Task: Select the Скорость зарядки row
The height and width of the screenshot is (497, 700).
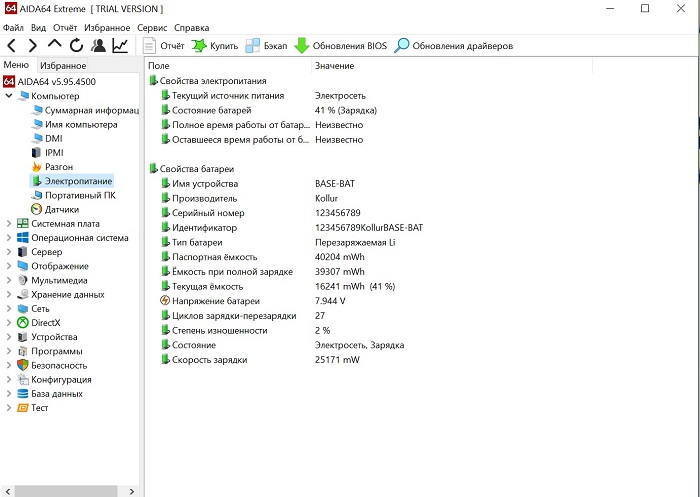Action: (x=260, y=360)
